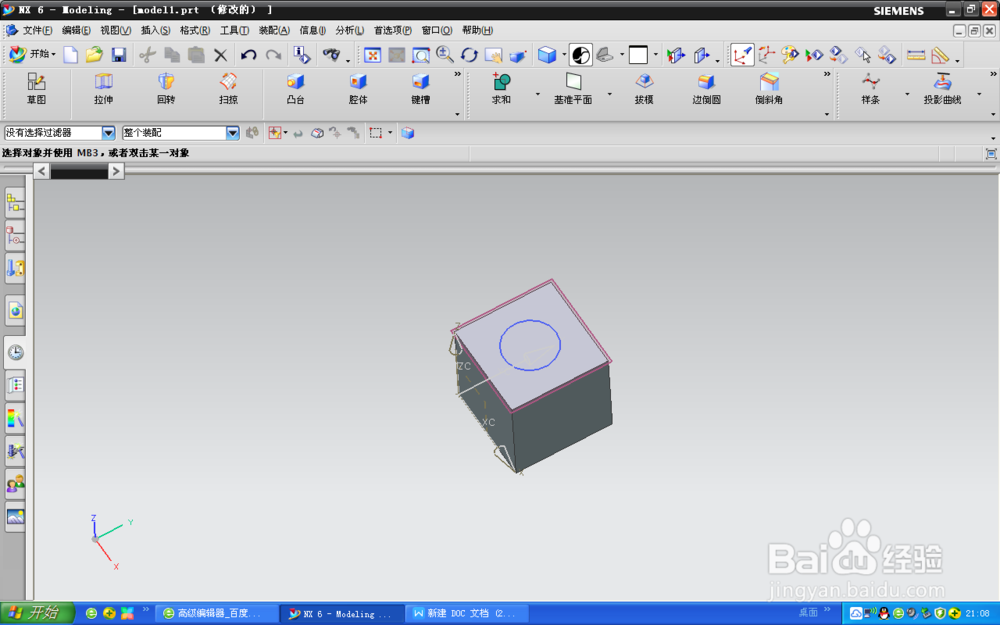
Task: Open the 首选项(P) menu
Action: pos(392,30)
